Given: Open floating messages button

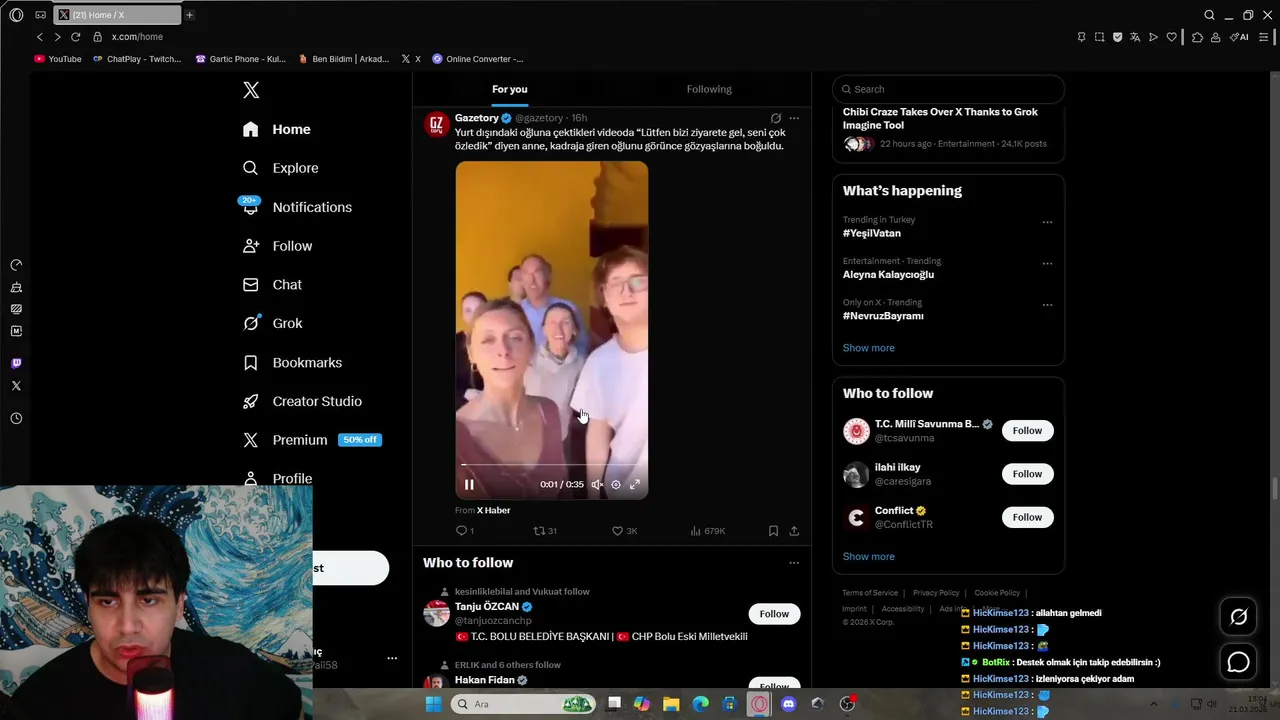Looking at the screenshot, I should (1238, 662).
